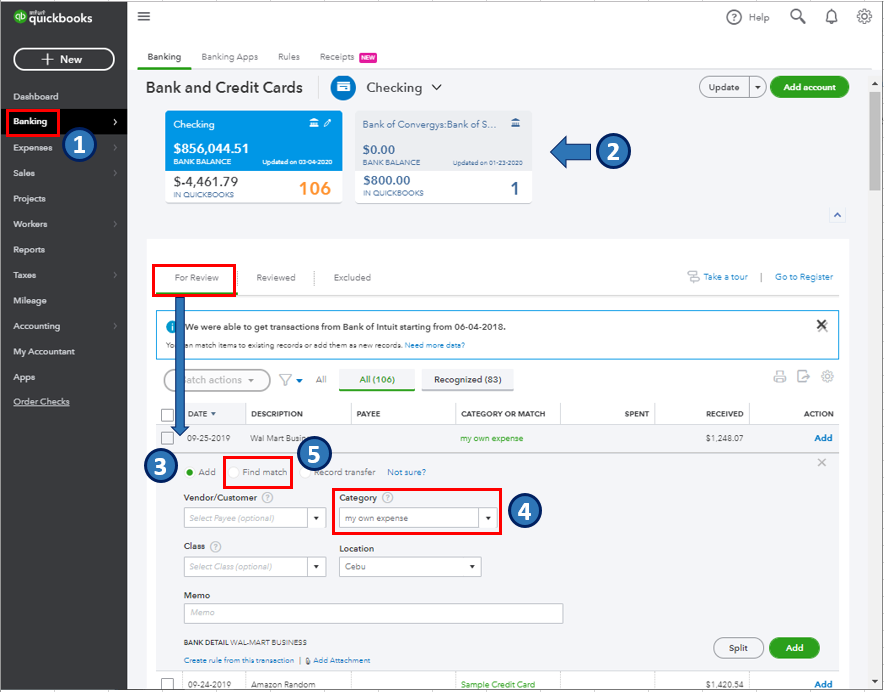Select the Recognized (83) tab
The width and height of the screenshot is (884, 692).
point(467,380)
